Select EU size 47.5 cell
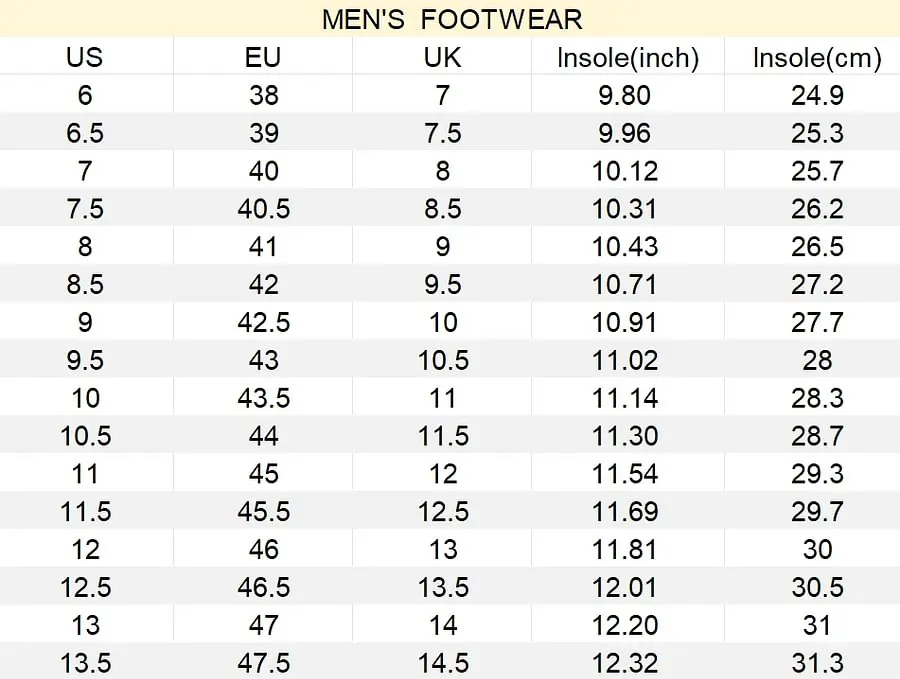Image resolution: width=900 pixels, height=679 pixels. point(263,662)
